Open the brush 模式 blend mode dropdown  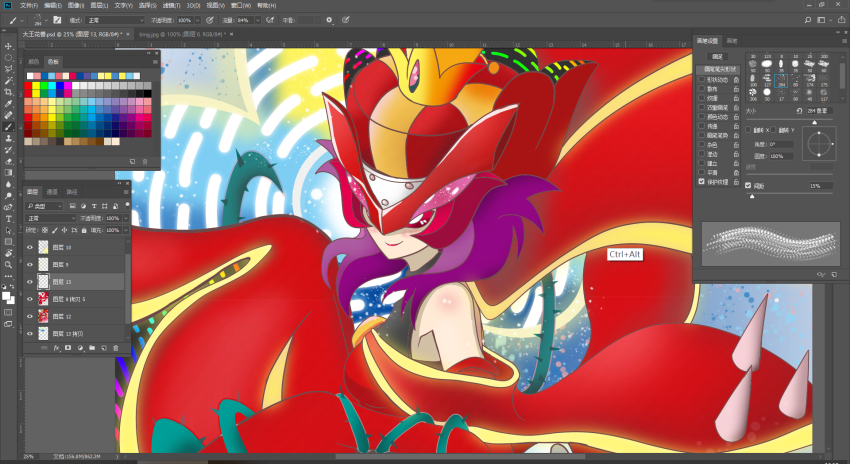115,20
